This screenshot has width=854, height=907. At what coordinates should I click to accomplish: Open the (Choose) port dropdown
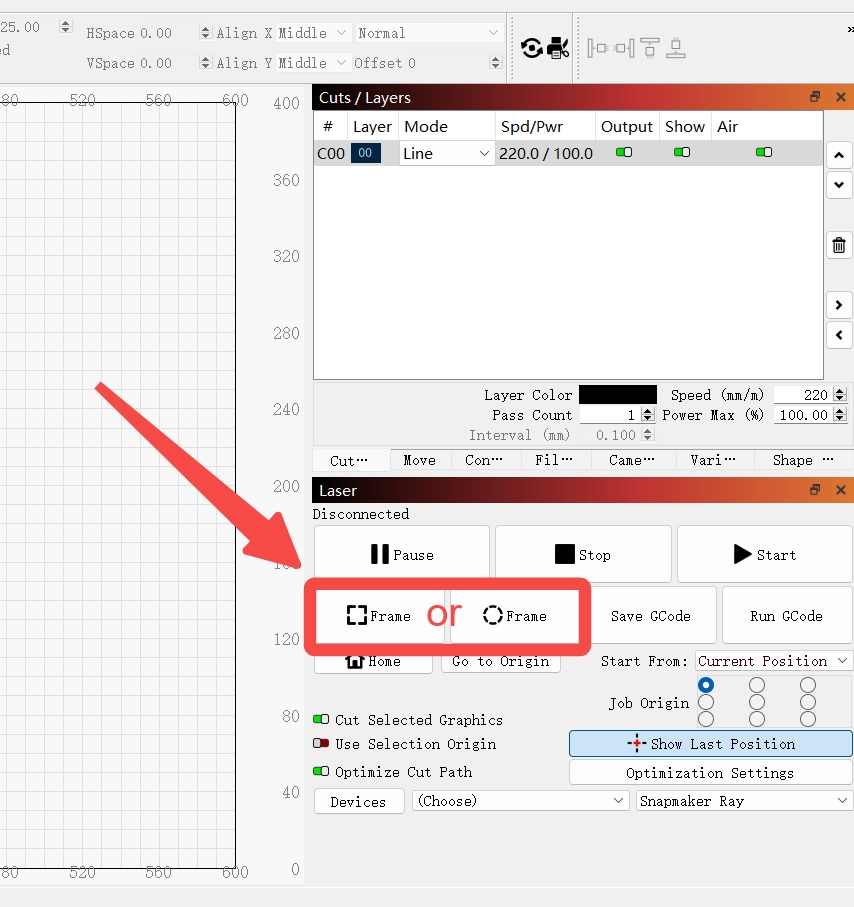coord(520,801)
